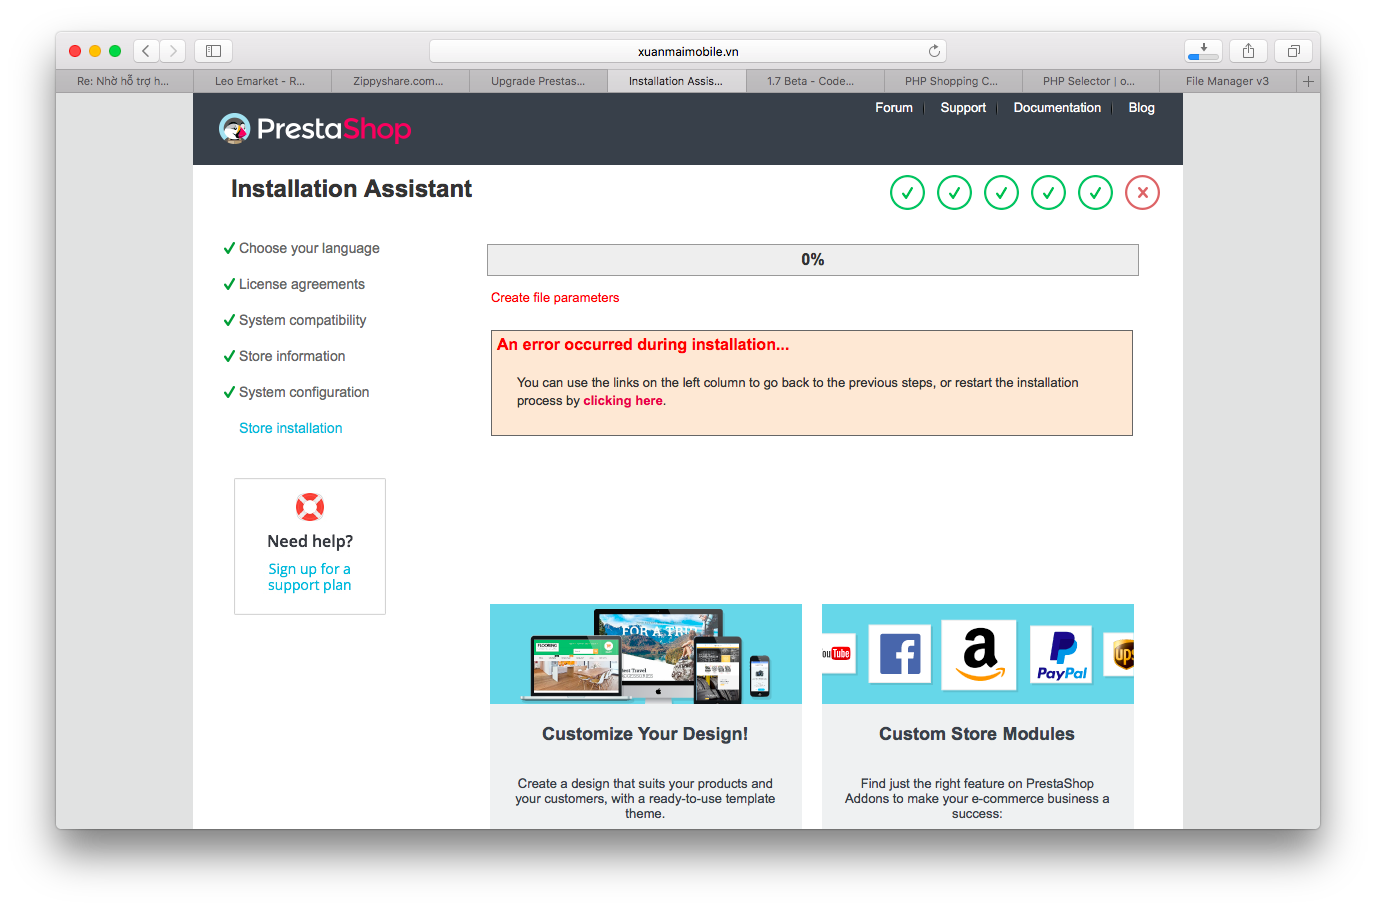
Task: Open the Blog link in header
Action: point(1142,108)
